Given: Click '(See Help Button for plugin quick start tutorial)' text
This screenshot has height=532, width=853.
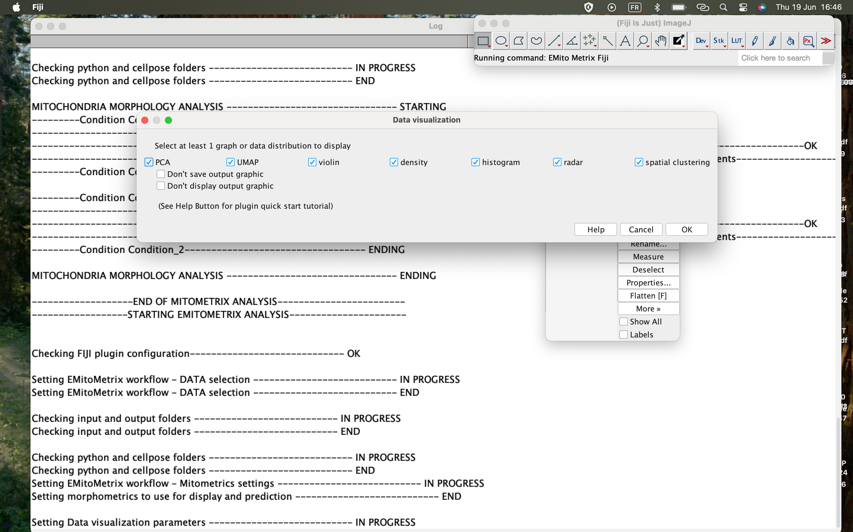Looking at the screenshot, I should (x=245, y=206).
